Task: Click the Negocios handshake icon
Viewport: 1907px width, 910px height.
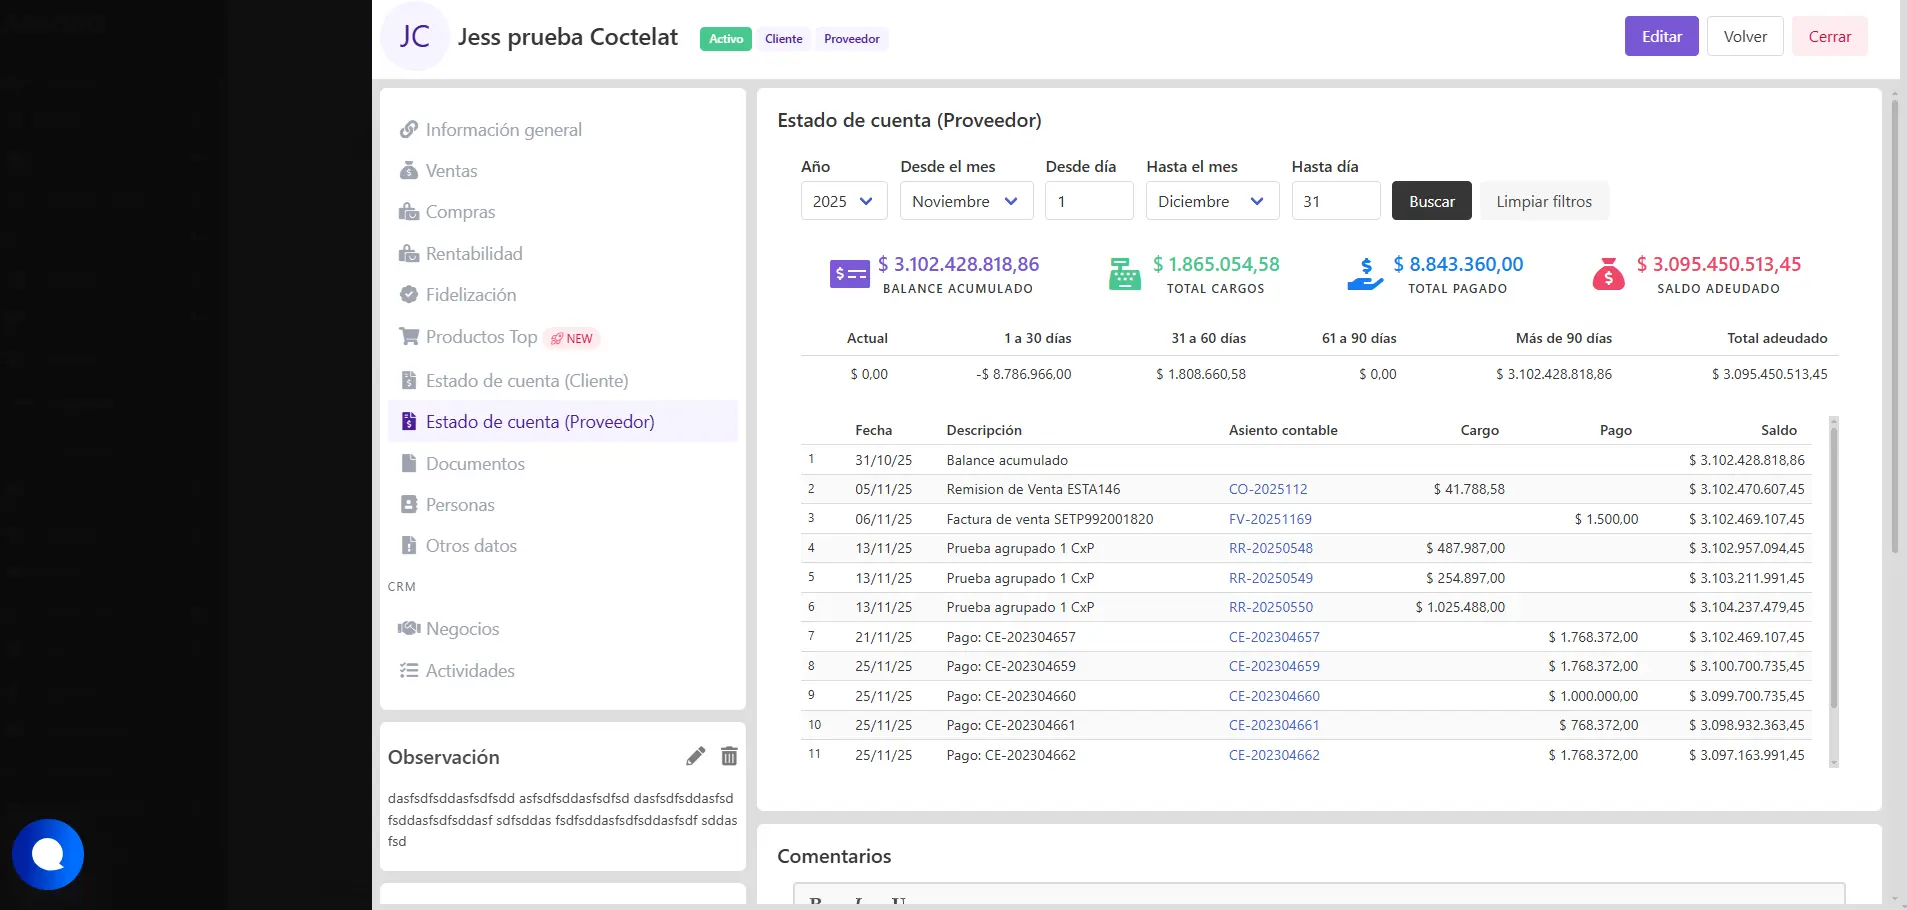Action: (x=409, y=629)
